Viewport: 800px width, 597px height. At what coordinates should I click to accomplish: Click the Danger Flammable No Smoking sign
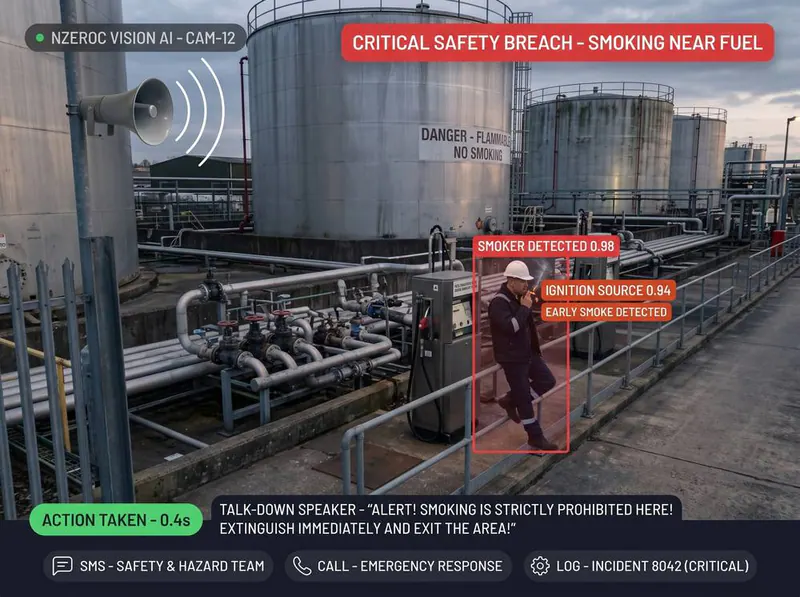[465, 144]
